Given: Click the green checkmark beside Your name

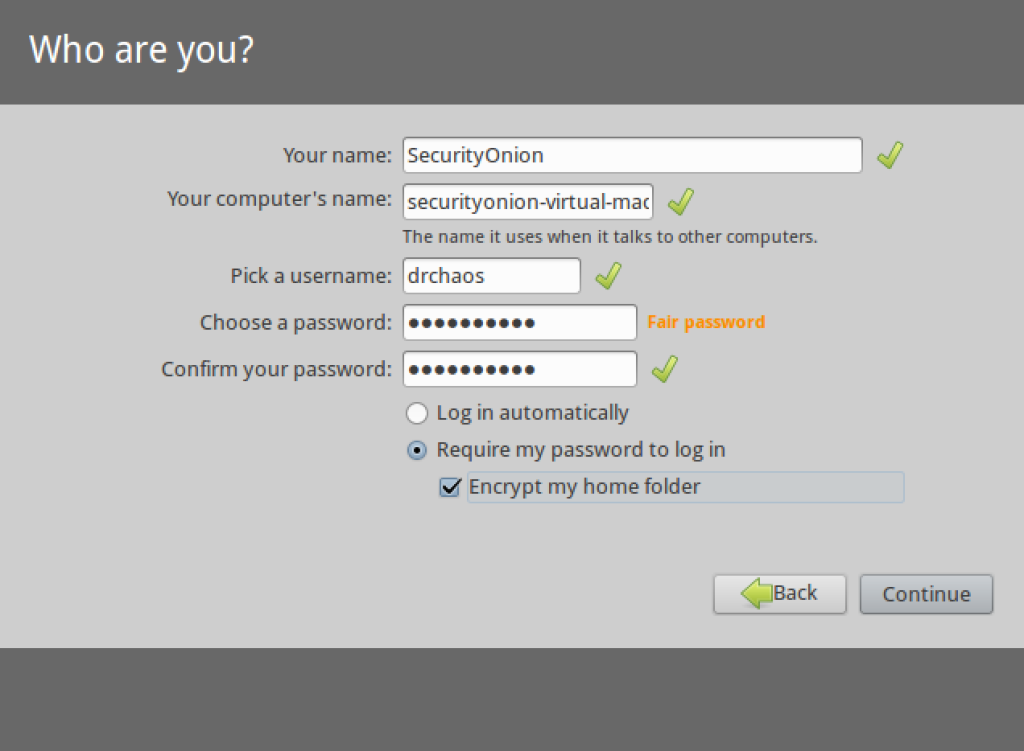Looking at the screenshot, I should coord(890,155).
